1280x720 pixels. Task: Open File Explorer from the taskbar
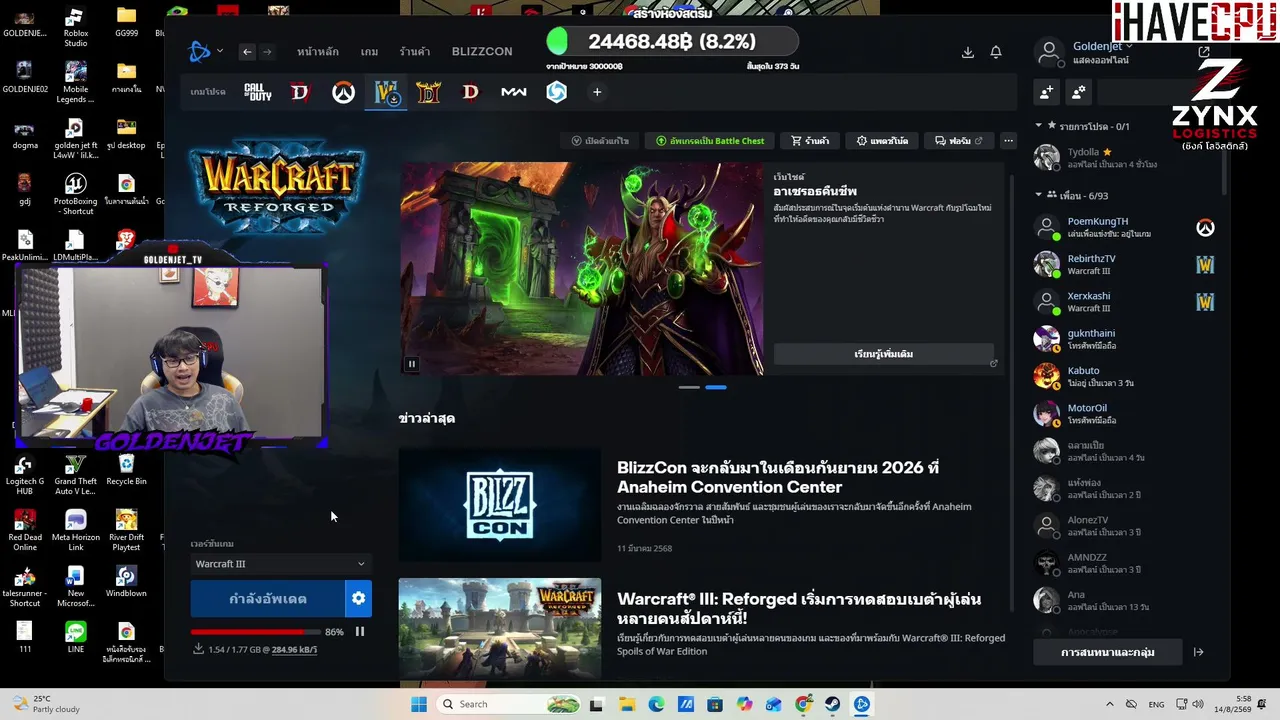pos(627,704)
